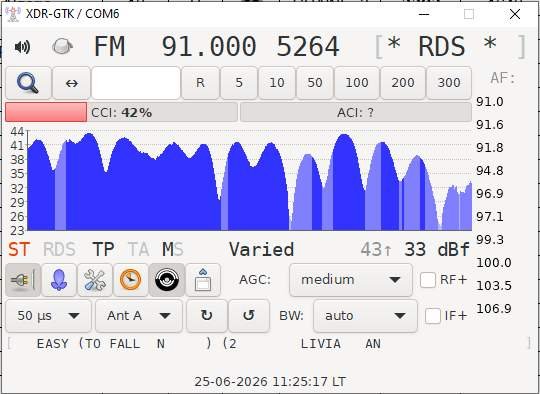Toggle the ST stereo indicator
Image resolution: width=540 pixels, height=394 pixels.
tap(19, 249)
